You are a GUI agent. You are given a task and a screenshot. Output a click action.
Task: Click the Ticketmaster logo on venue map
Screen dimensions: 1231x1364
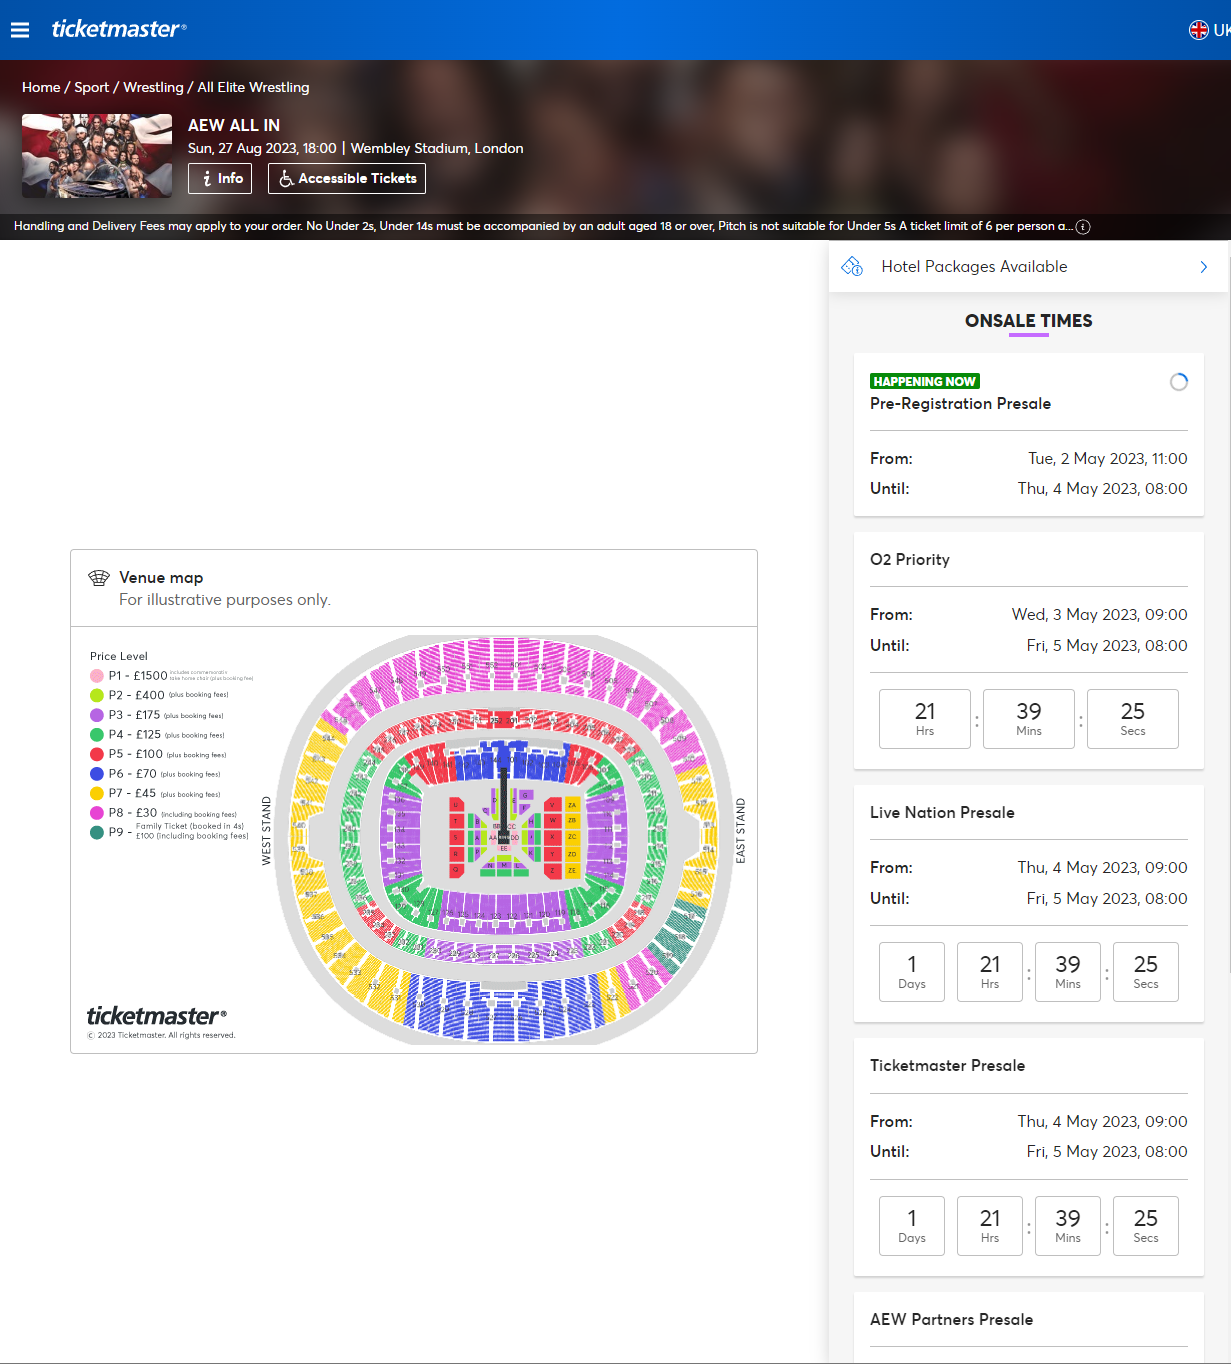click(157, 1016)
